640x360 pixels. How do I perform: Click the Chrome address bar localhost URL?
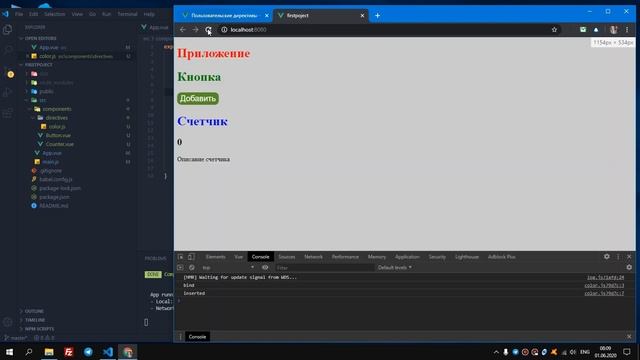point(248,30)
